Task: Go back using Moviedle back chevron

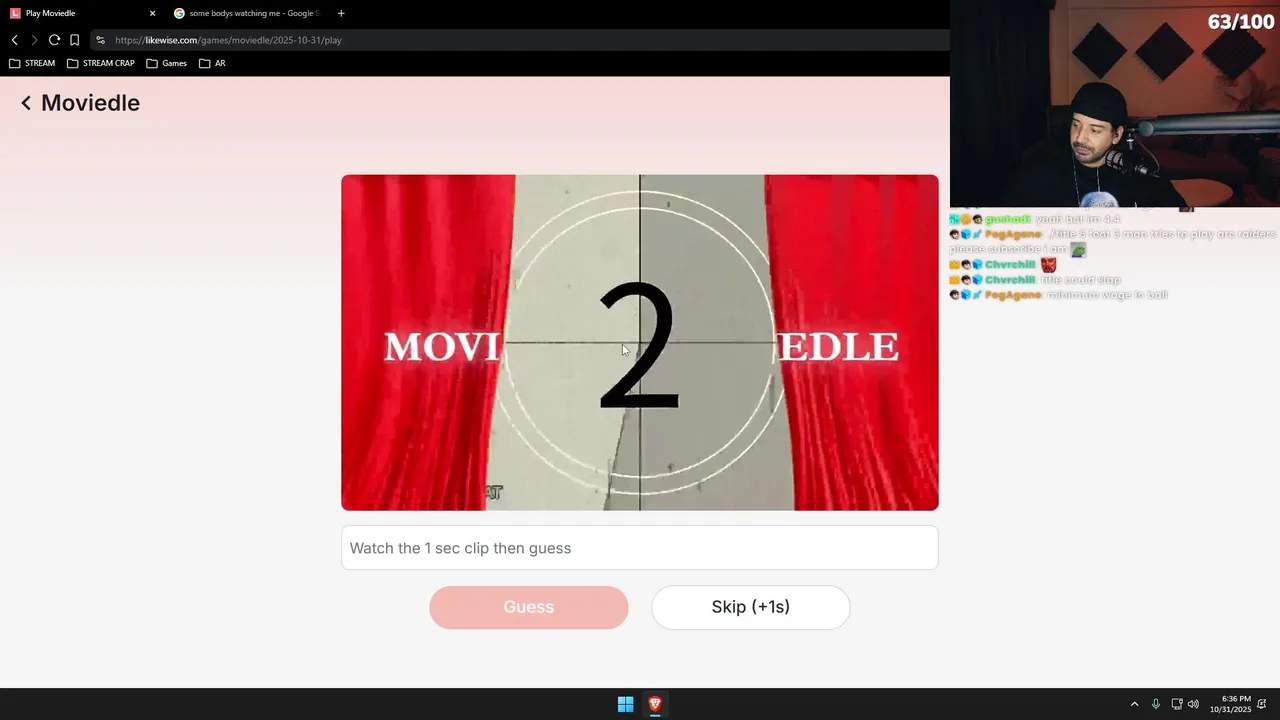Action: click(26, 103)
